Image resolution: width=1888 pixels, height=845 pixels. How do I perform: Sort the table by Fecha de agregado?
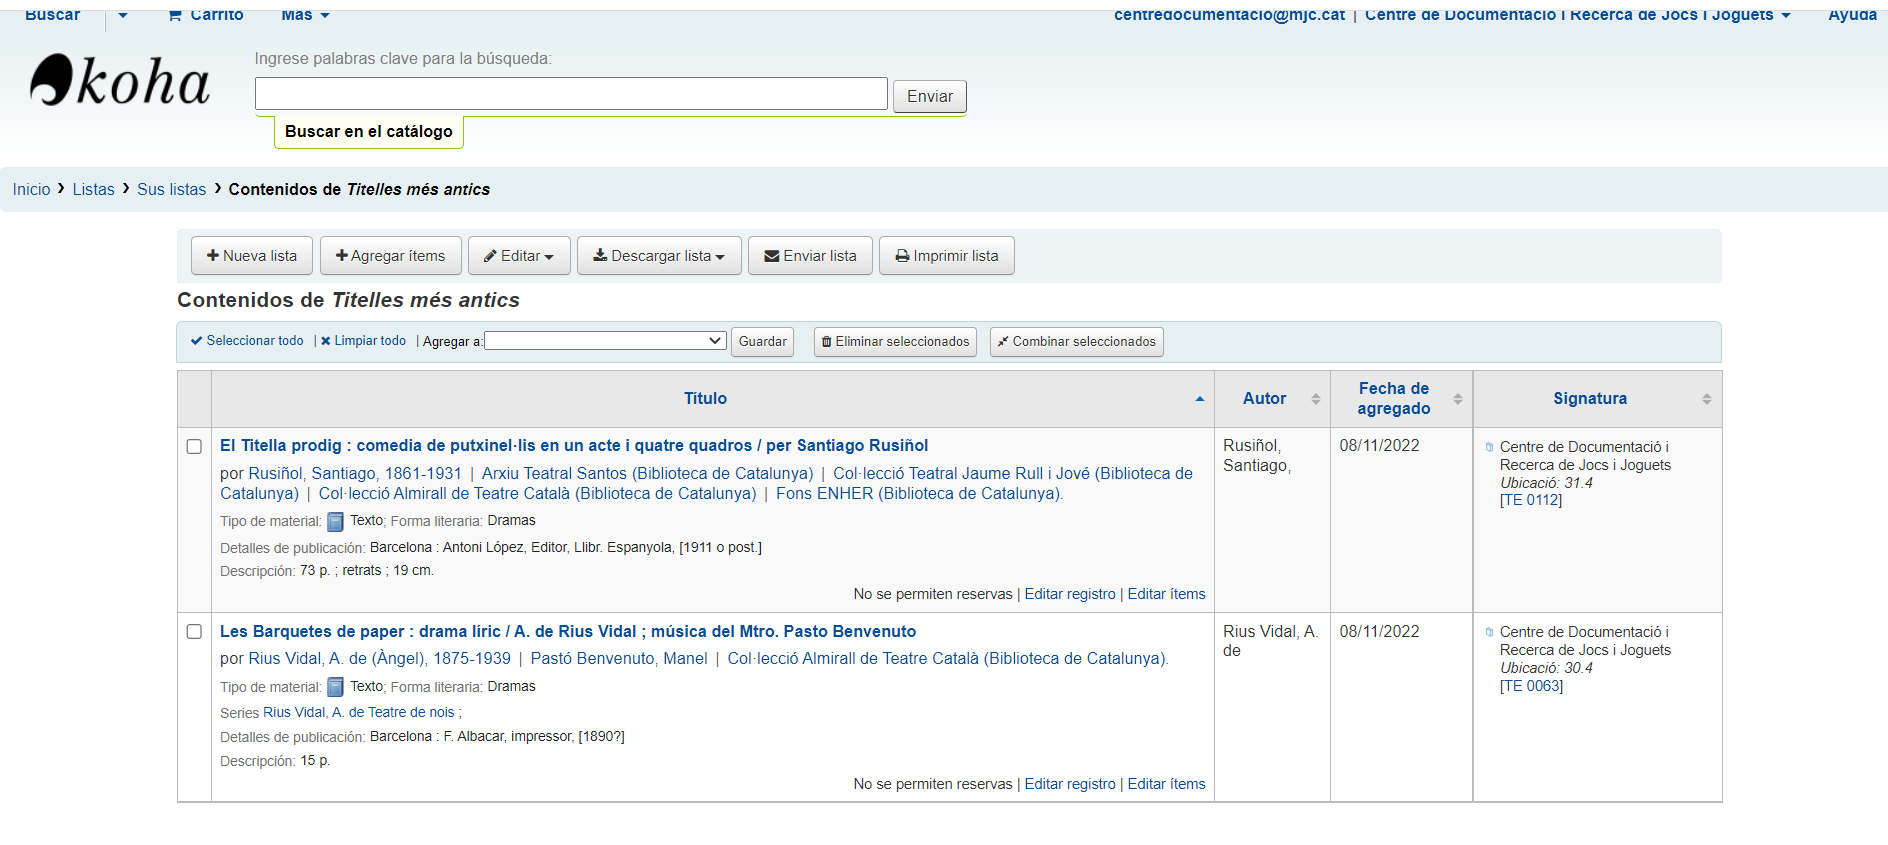(1401, 398)
